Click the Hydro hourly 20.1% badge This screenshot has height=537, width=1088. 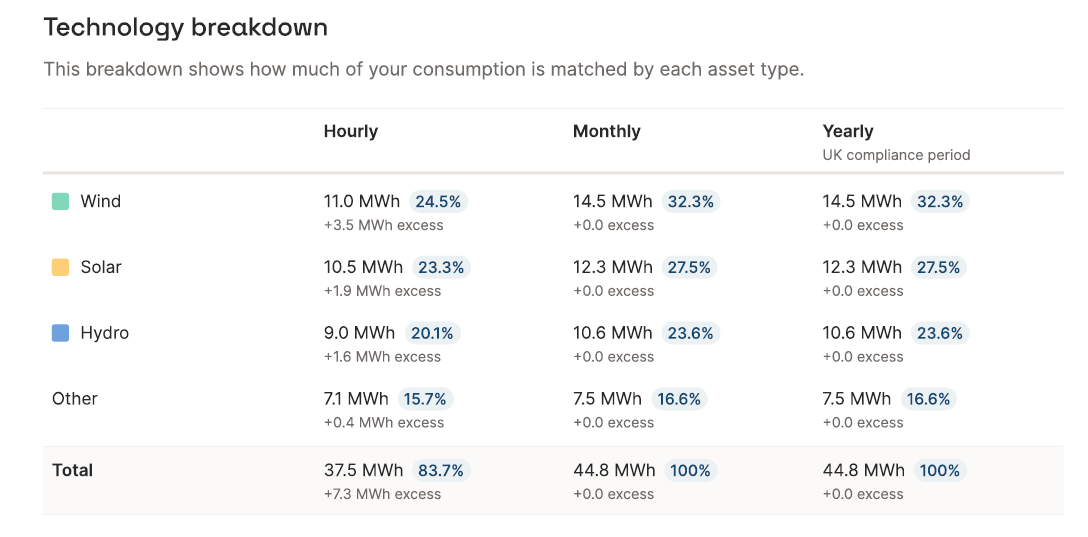(432, 334)
